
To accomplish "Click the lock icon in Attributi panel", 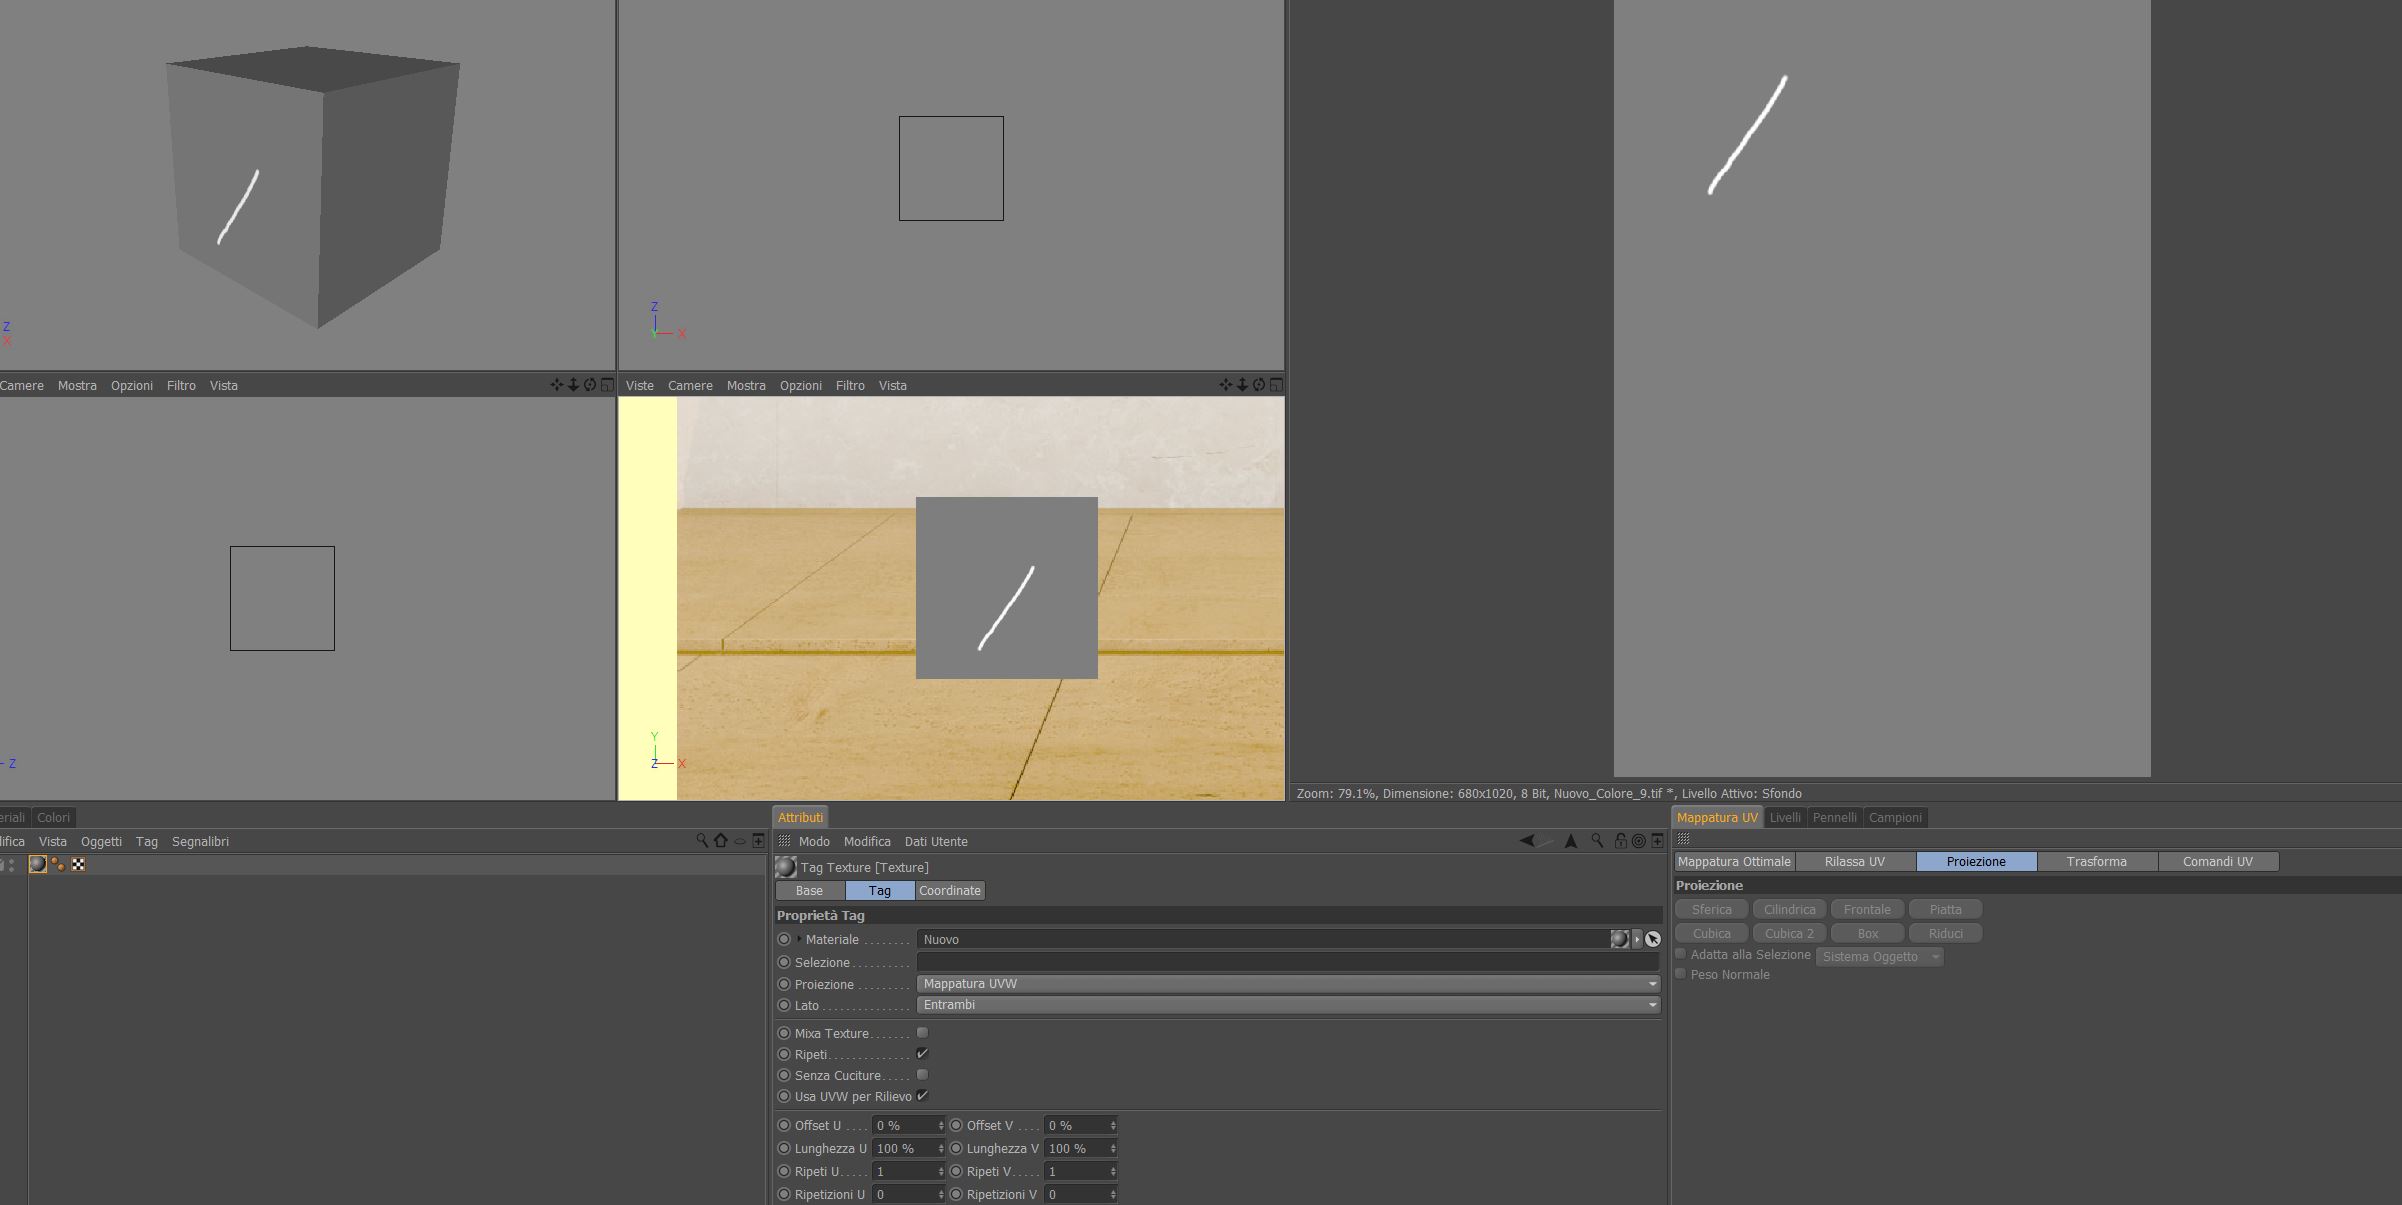I will (x=1620, y=841).
